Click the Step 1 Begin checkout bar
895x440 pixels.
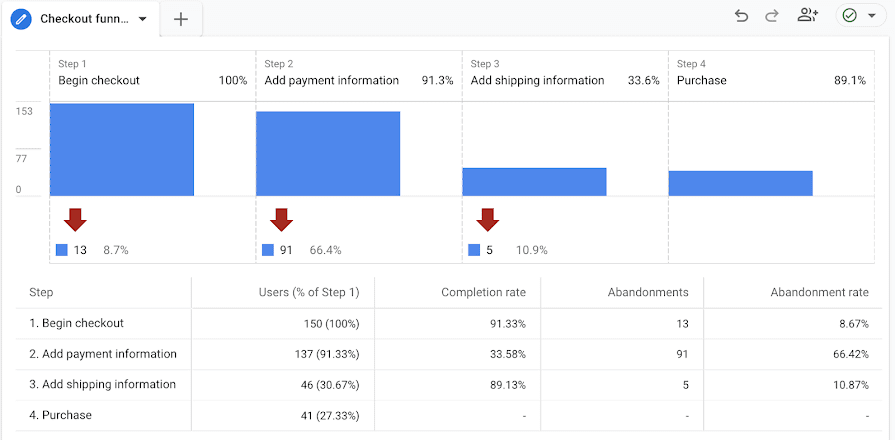coord(122,150)
